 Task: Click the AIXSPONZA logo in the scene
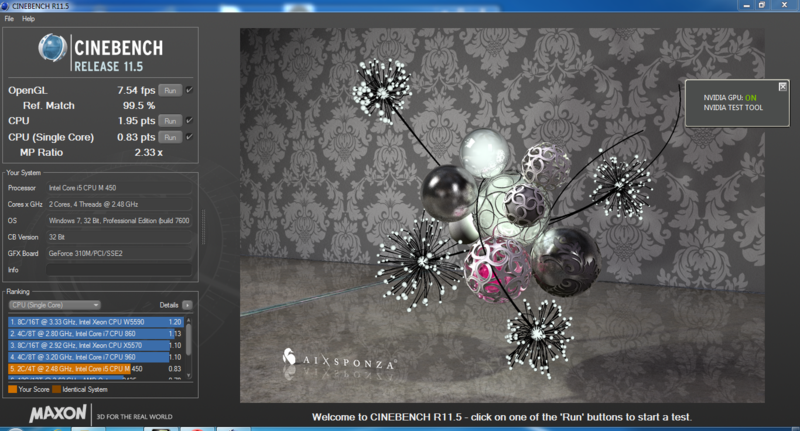[x=339, y=360]
